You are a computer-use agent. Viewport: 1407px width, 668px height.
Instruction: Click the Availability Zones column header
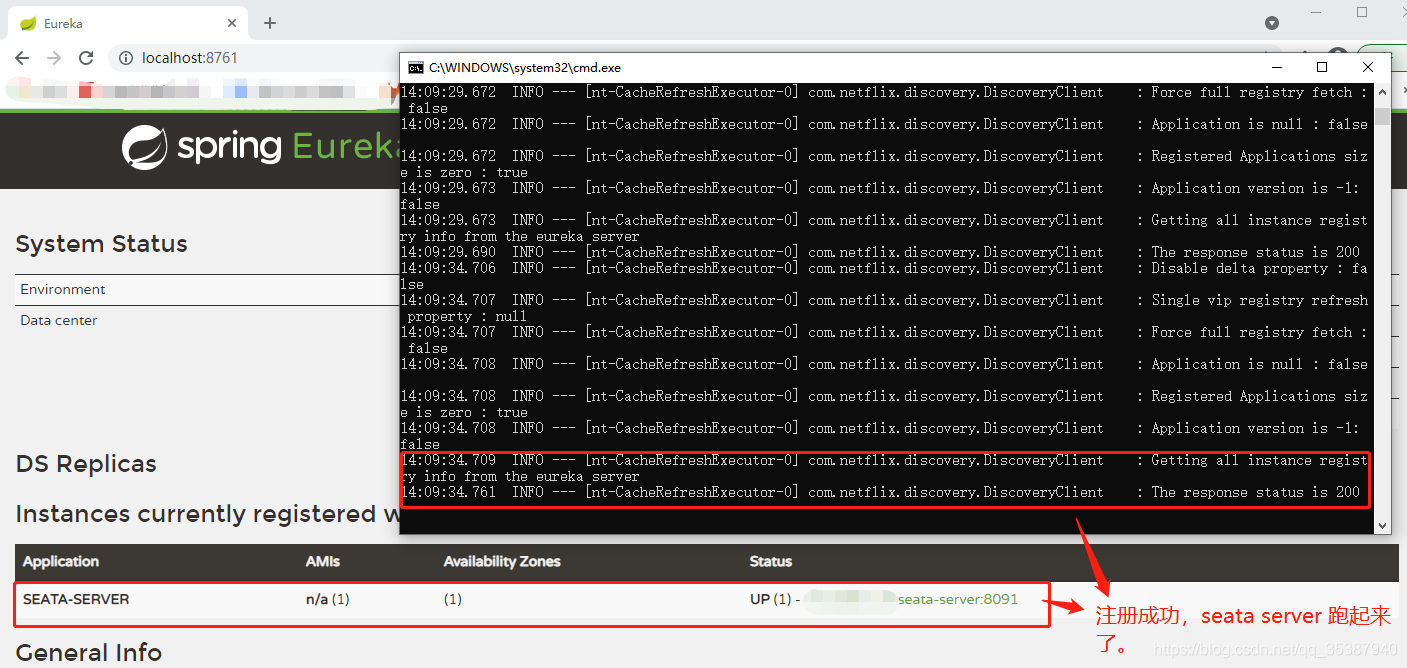click(502, 562)
